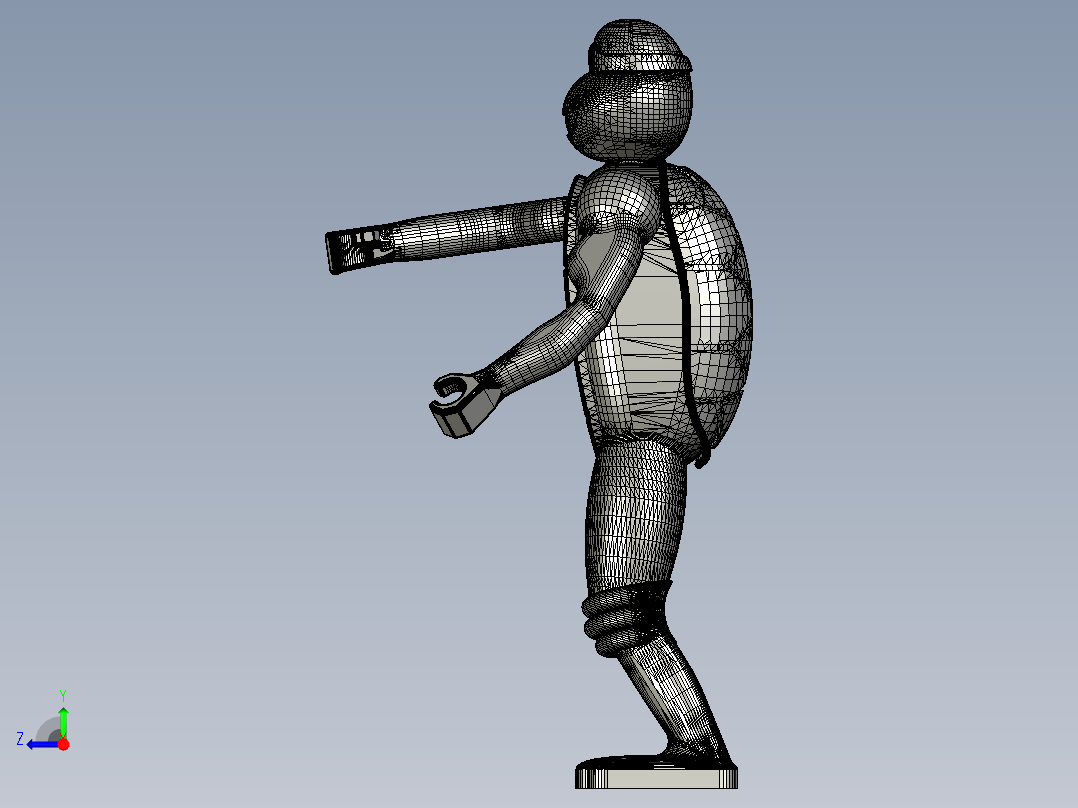Click the green Y axis arrow of triad

[x=63, y=721]
